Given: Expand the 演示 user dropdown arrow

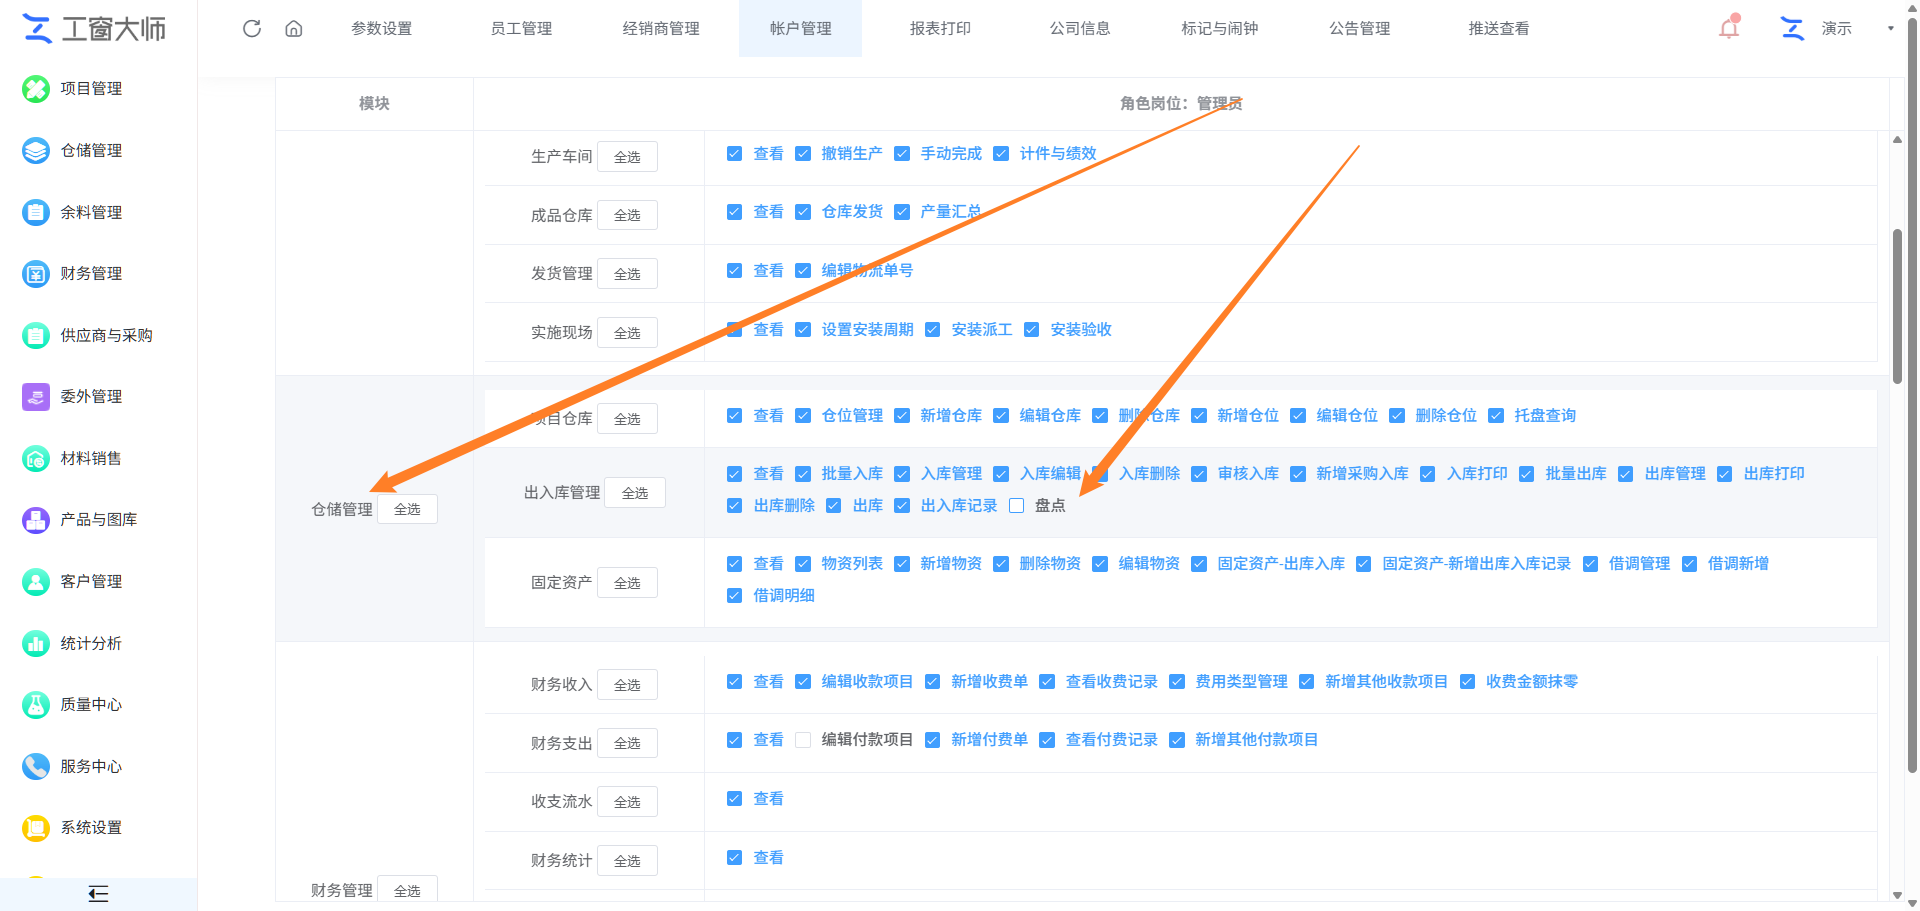Looking at the screenshot, I should (x=1891, y=29).
